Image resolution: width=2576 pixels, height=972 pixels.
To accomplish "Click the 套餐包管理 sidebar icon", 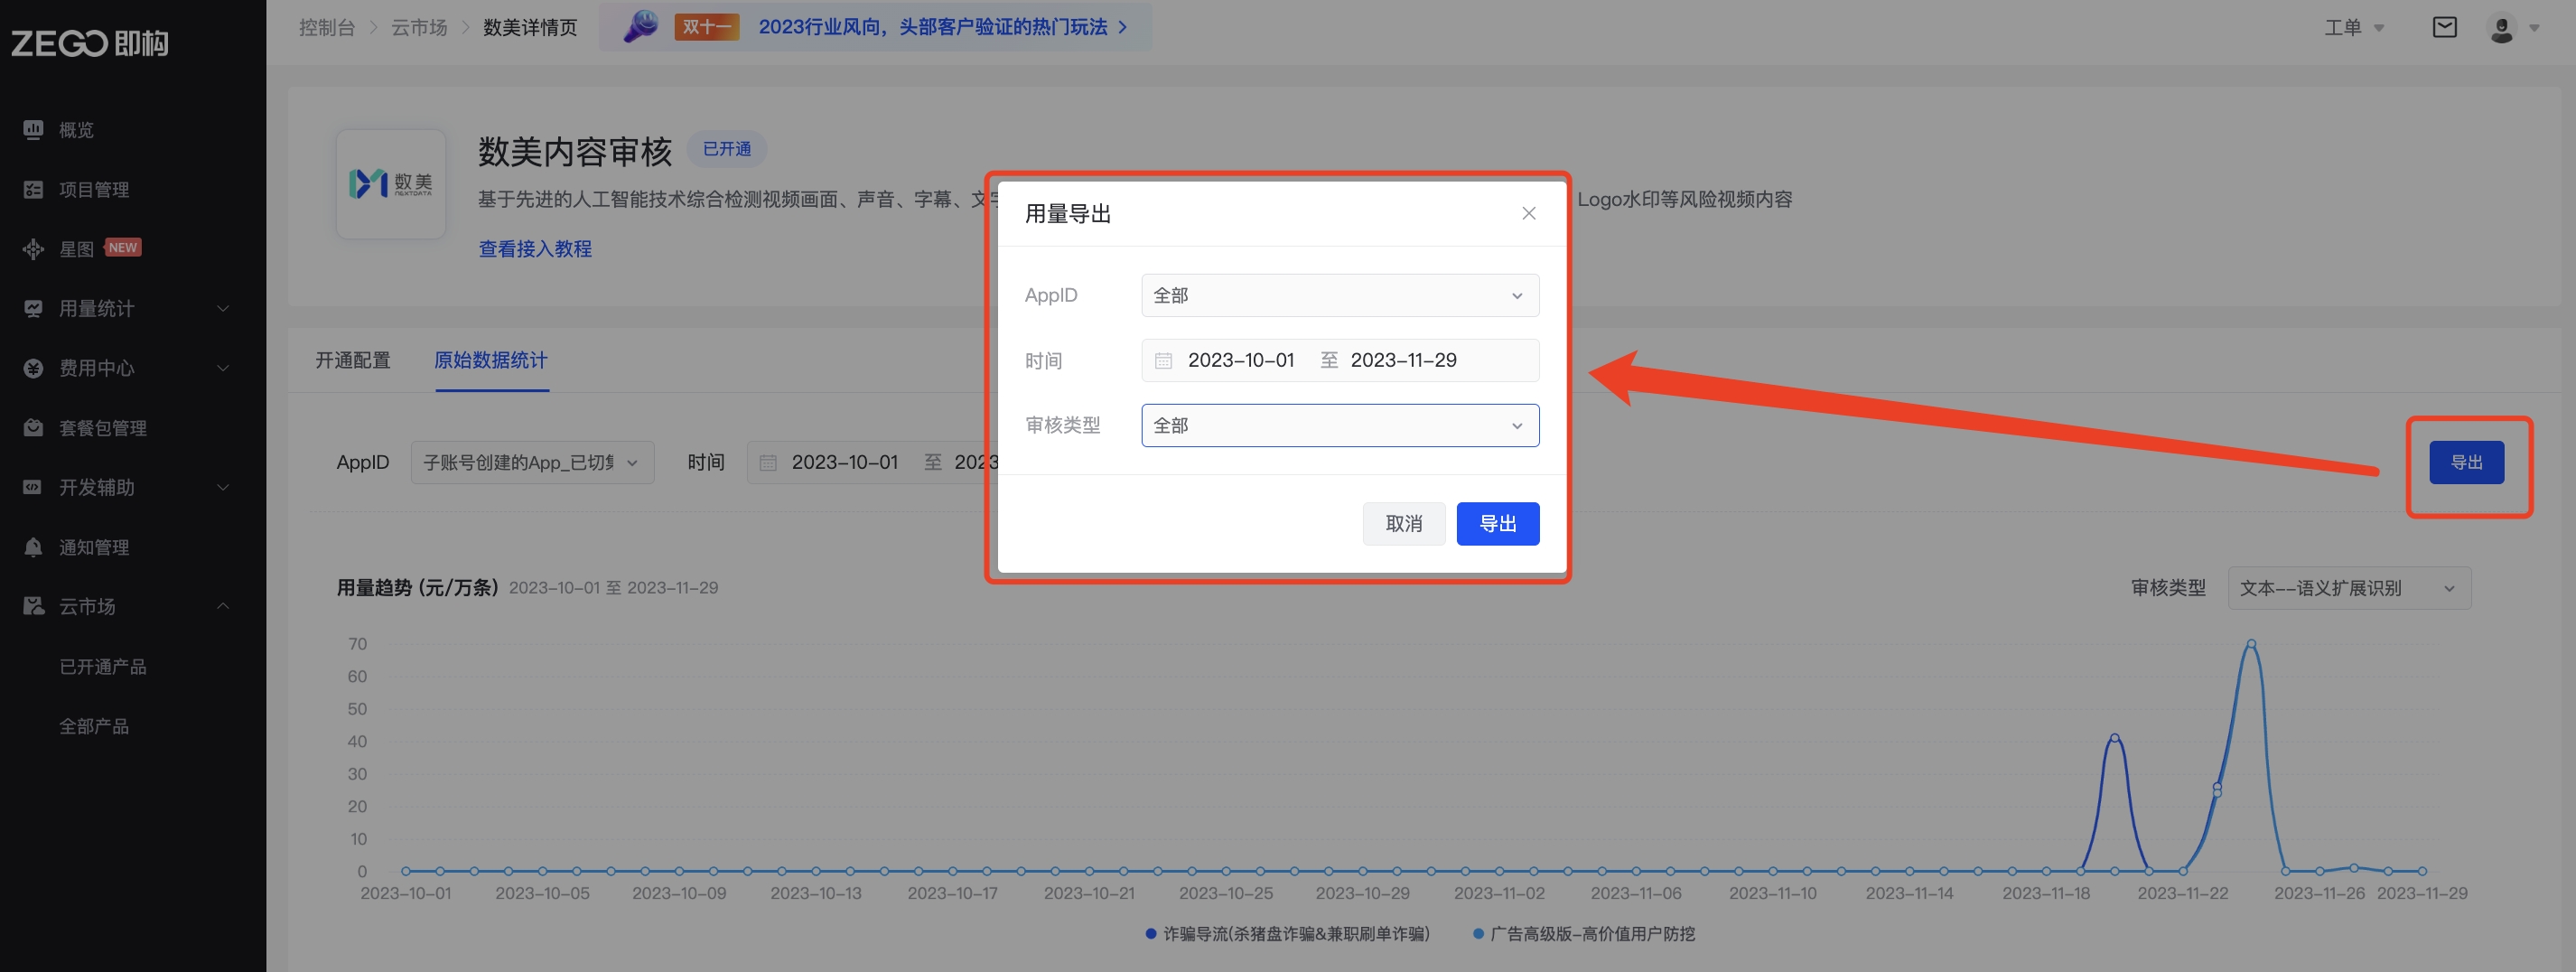I will click(x=33, y=428).
